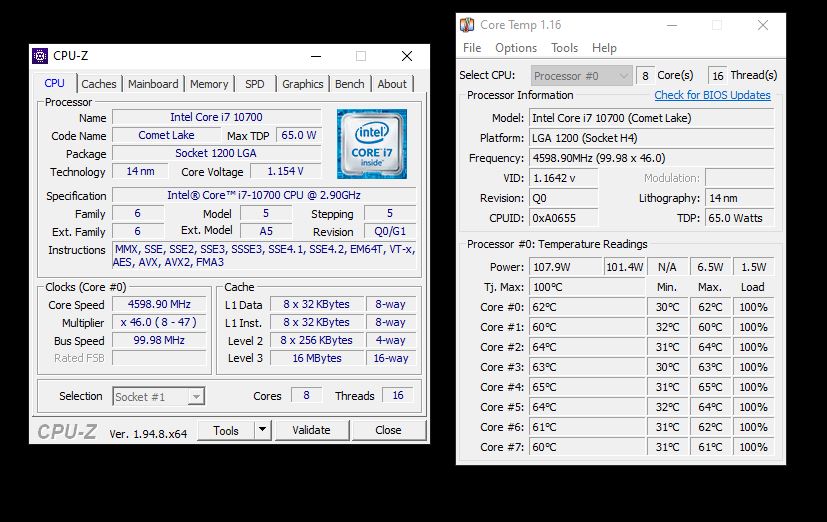Minimize the CPU-Z window
Viewport: 827px width, 522px height.
point(315,56)
